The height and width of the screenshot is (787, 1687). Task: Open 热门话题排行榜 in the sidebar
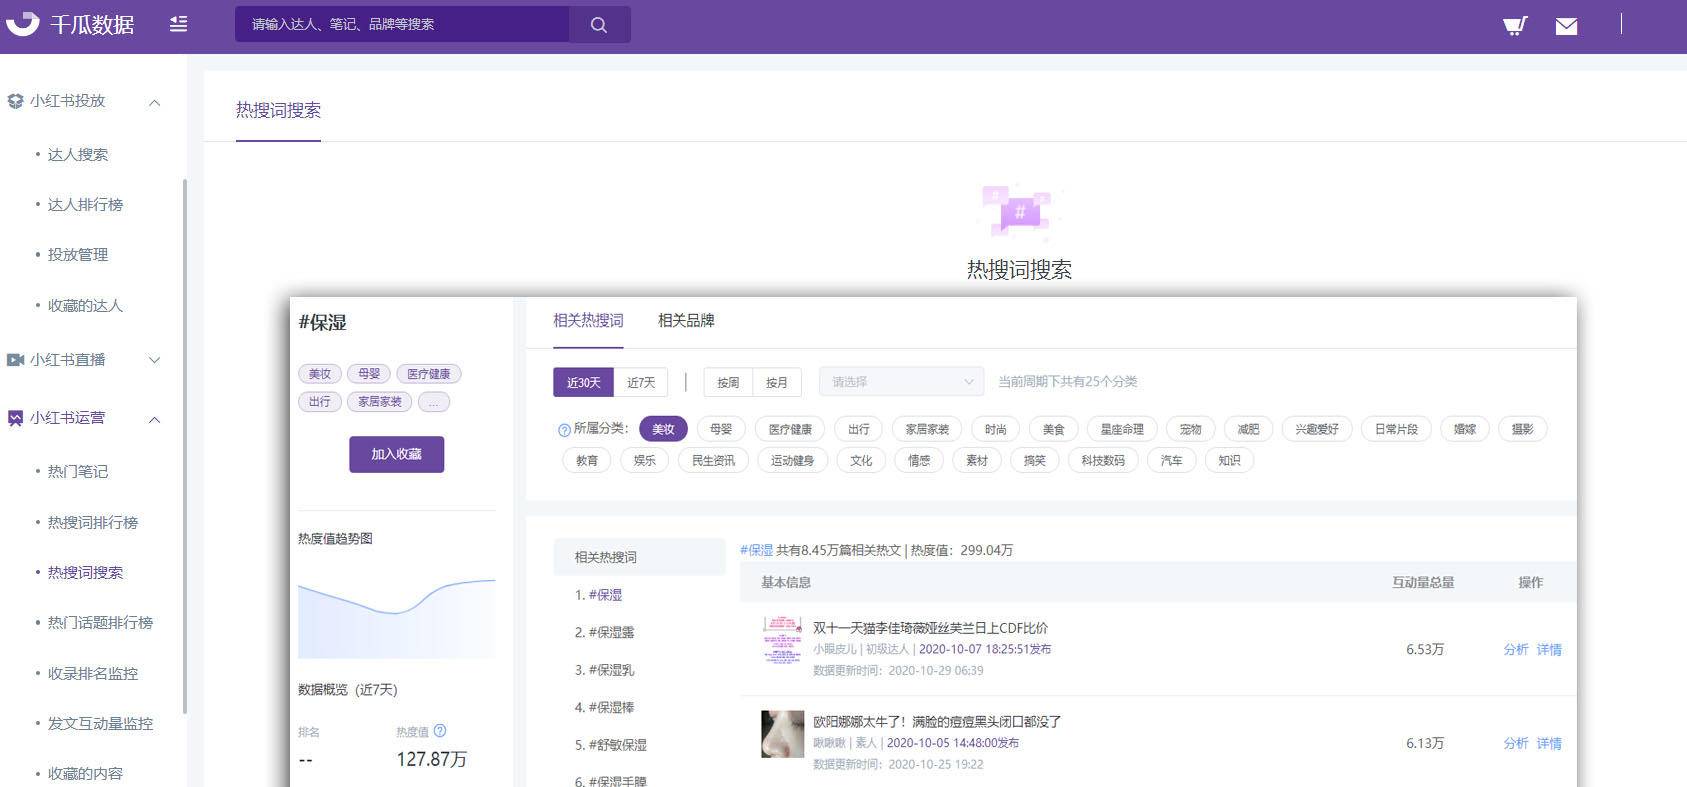pos(100,622)
